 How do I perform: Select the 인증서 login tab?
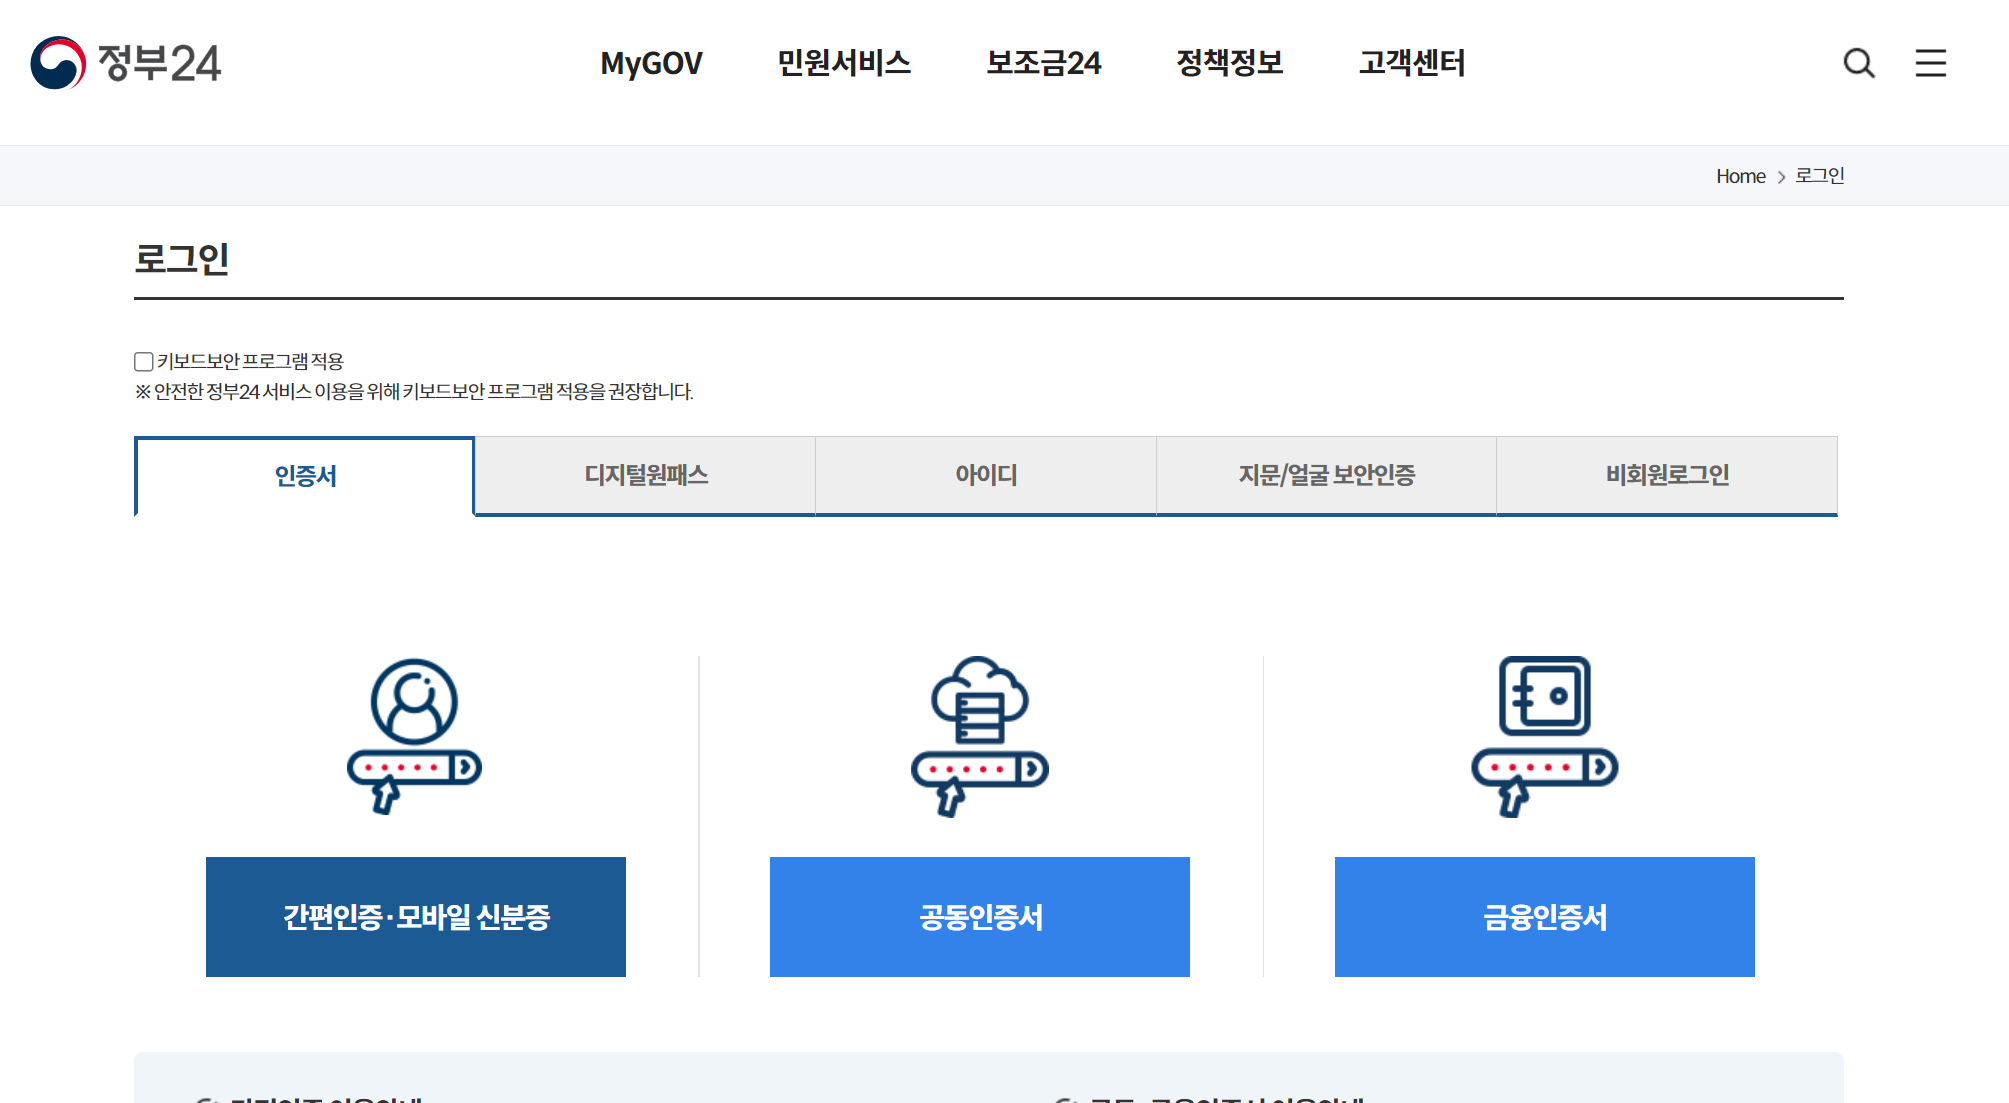(x=305, y=476)
